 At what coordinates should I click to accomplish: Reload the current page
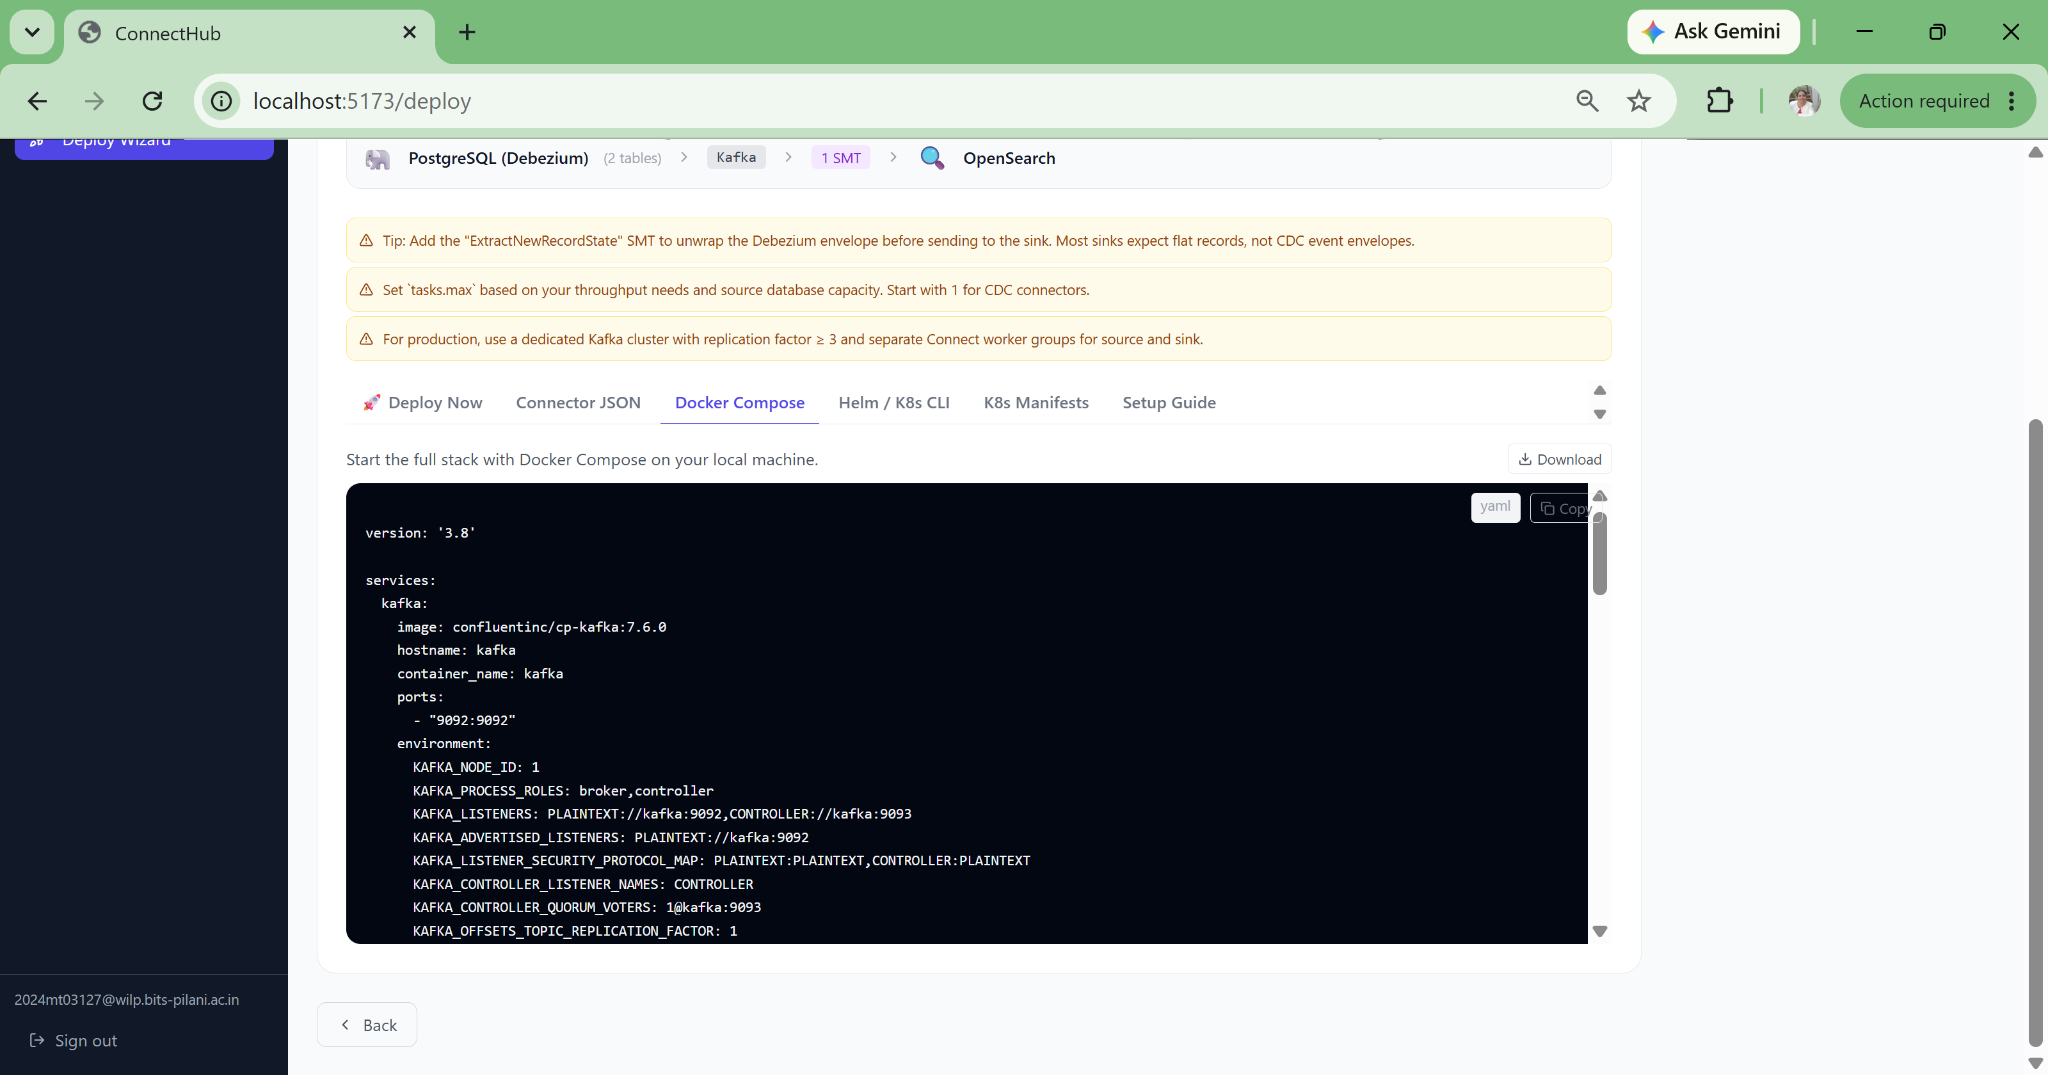tap(152, 101)
